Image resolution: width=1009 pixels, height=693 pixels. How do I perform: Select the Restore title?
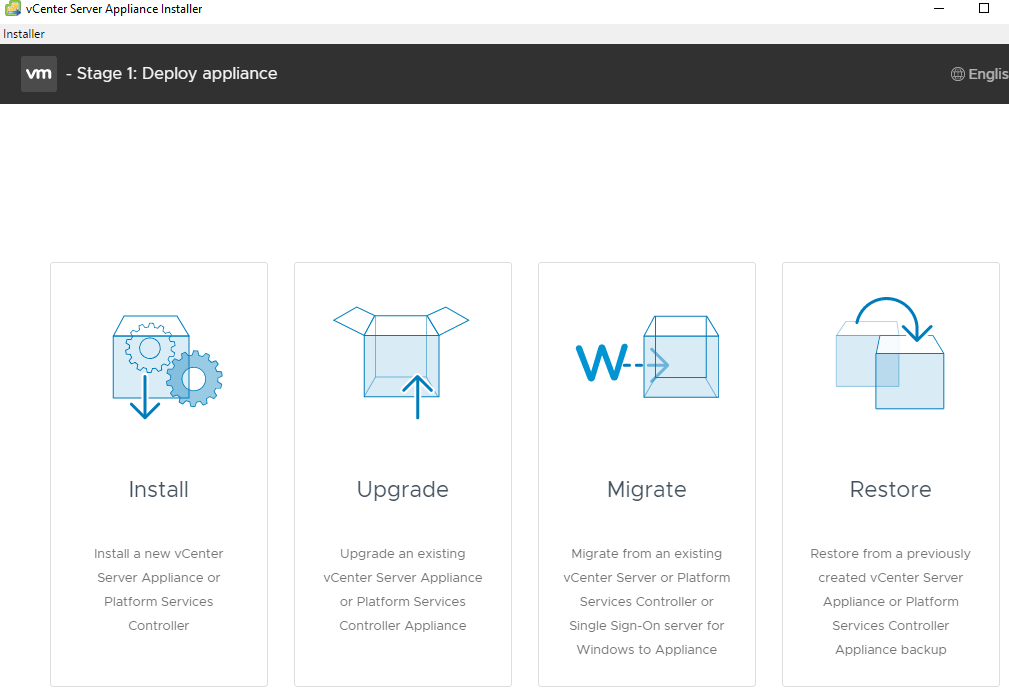click(x=891, y=490)
